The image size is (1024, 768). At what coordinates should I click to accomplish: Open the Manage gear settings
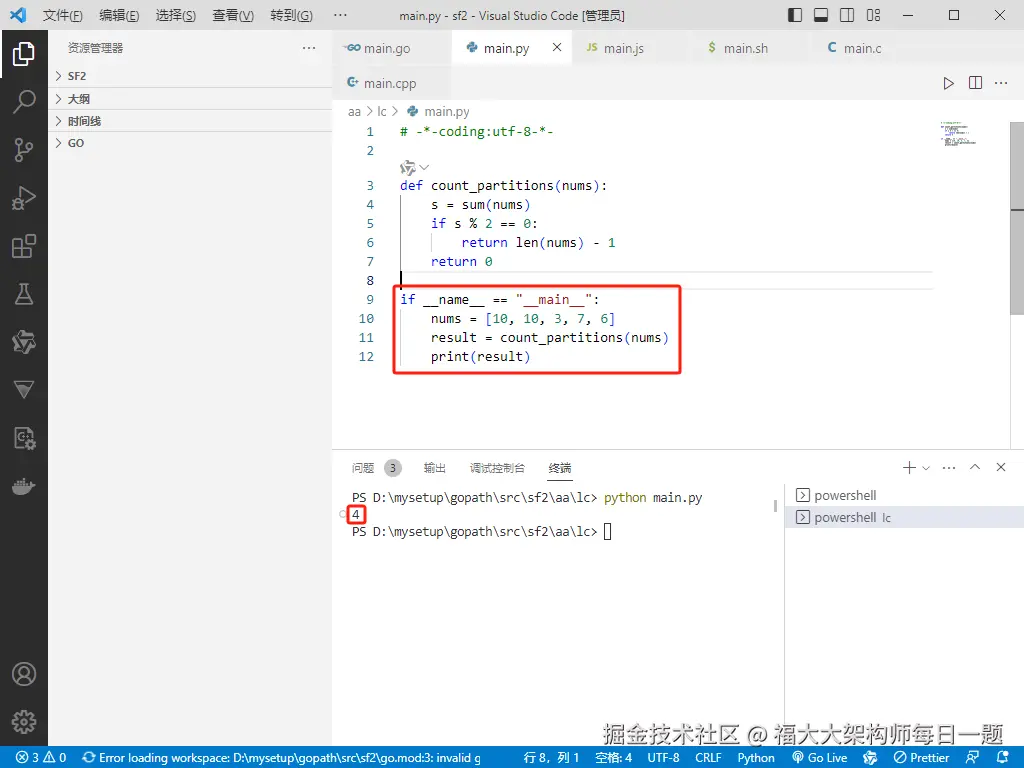coord(24,722)
